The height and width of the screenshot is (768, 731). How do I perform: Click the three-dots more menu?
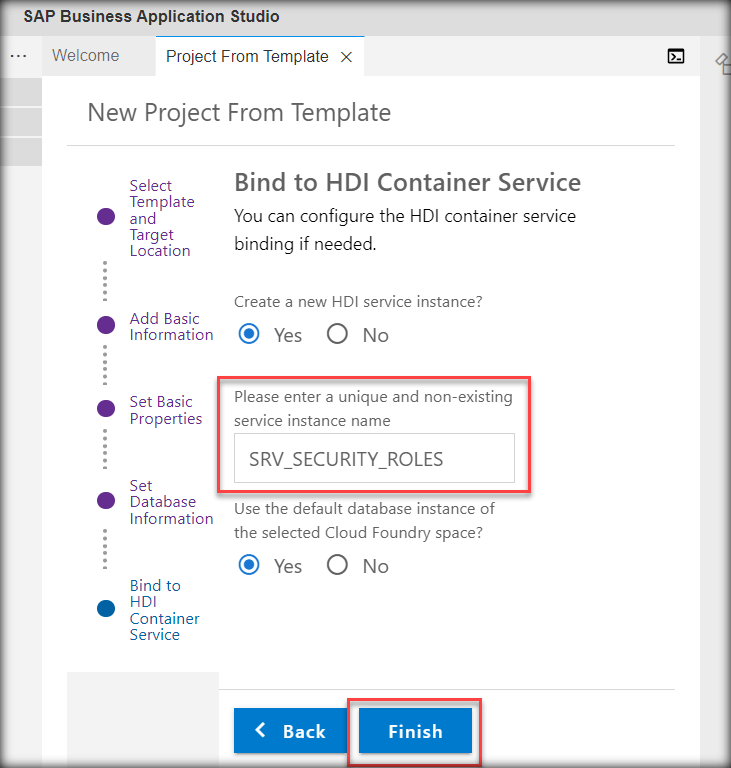click(x=18, y=56)
